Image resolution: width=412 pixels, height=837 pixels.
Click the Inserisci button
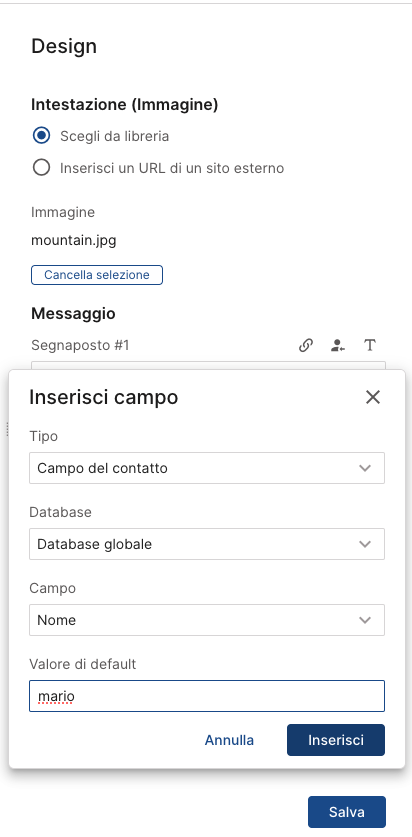pos(336,740)
